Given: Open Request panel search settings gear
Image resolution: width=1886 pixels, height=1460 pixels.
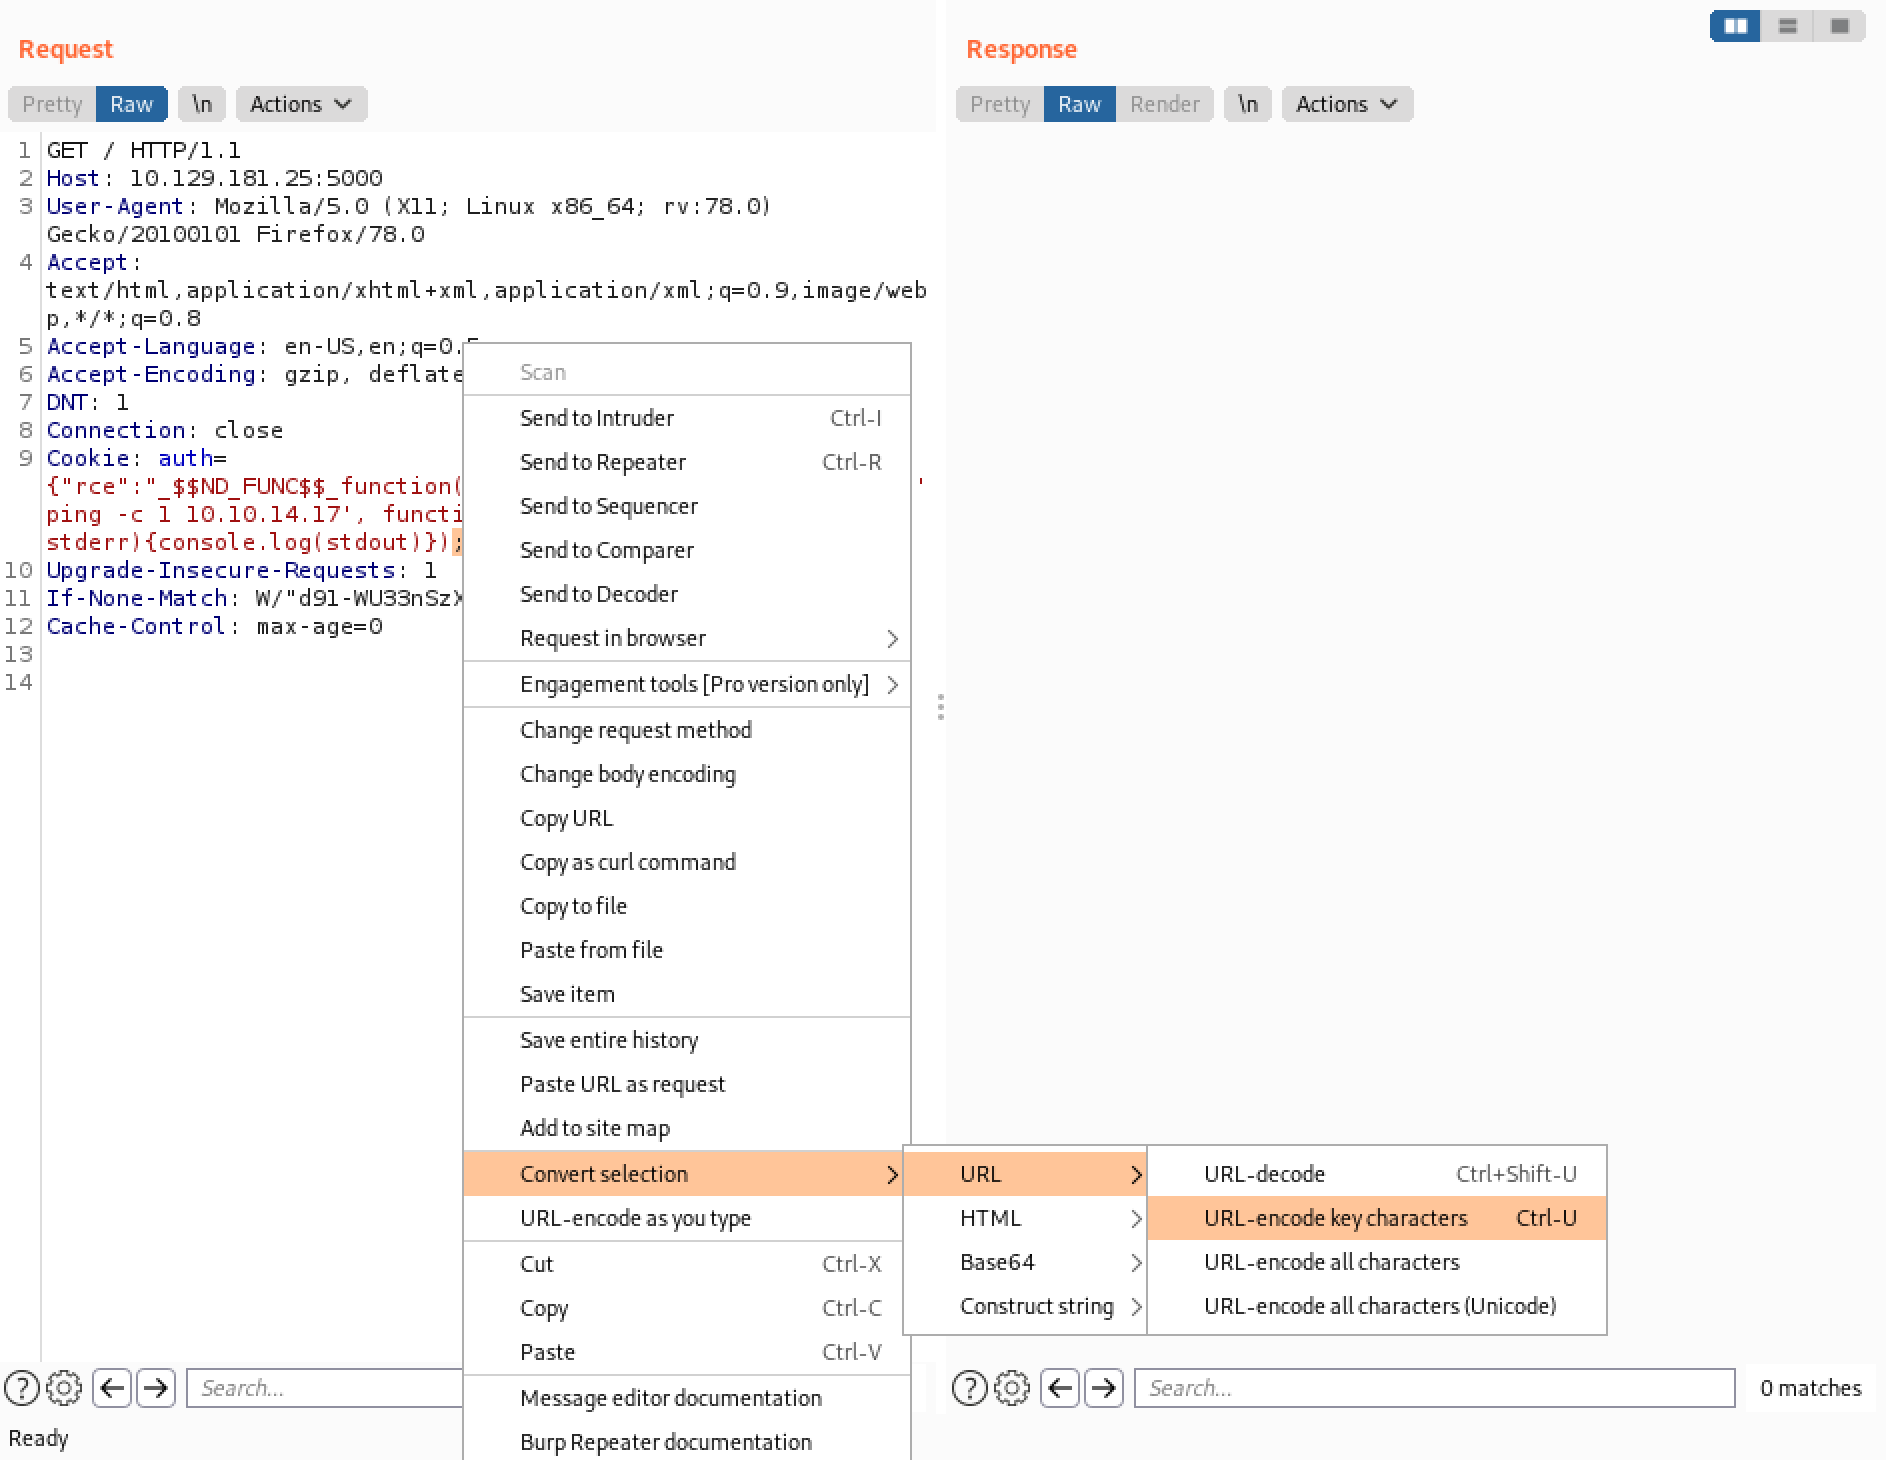Looking at the screenshot, I should click(x=64, y=1388).
